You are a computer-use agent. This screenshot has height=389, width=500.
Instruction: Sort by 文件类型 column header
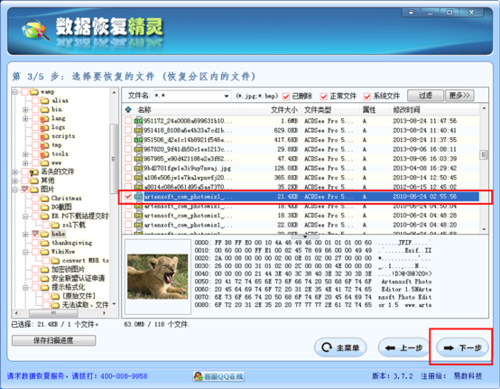pos(318,110)
